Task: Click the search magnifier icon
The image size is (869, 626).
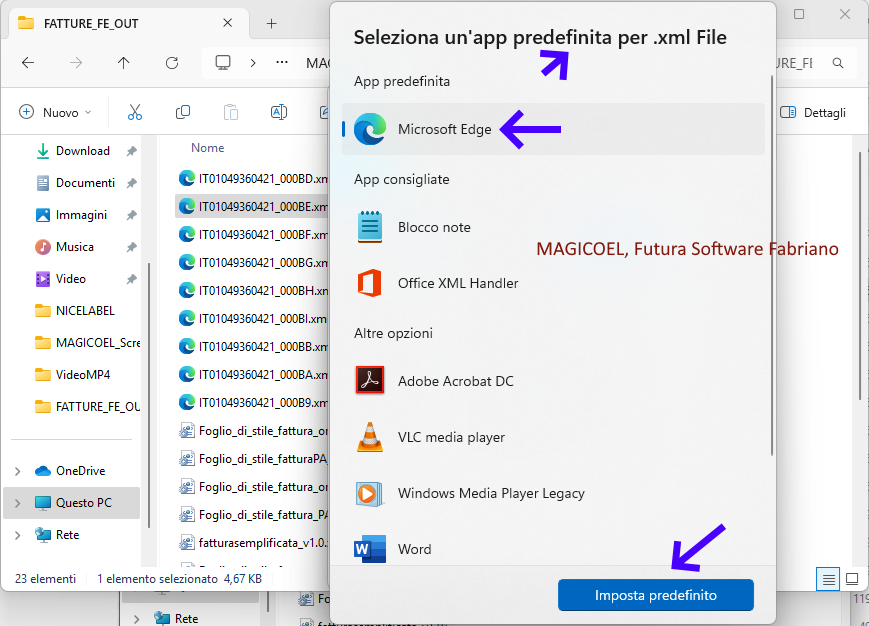Action: point(838,63)
